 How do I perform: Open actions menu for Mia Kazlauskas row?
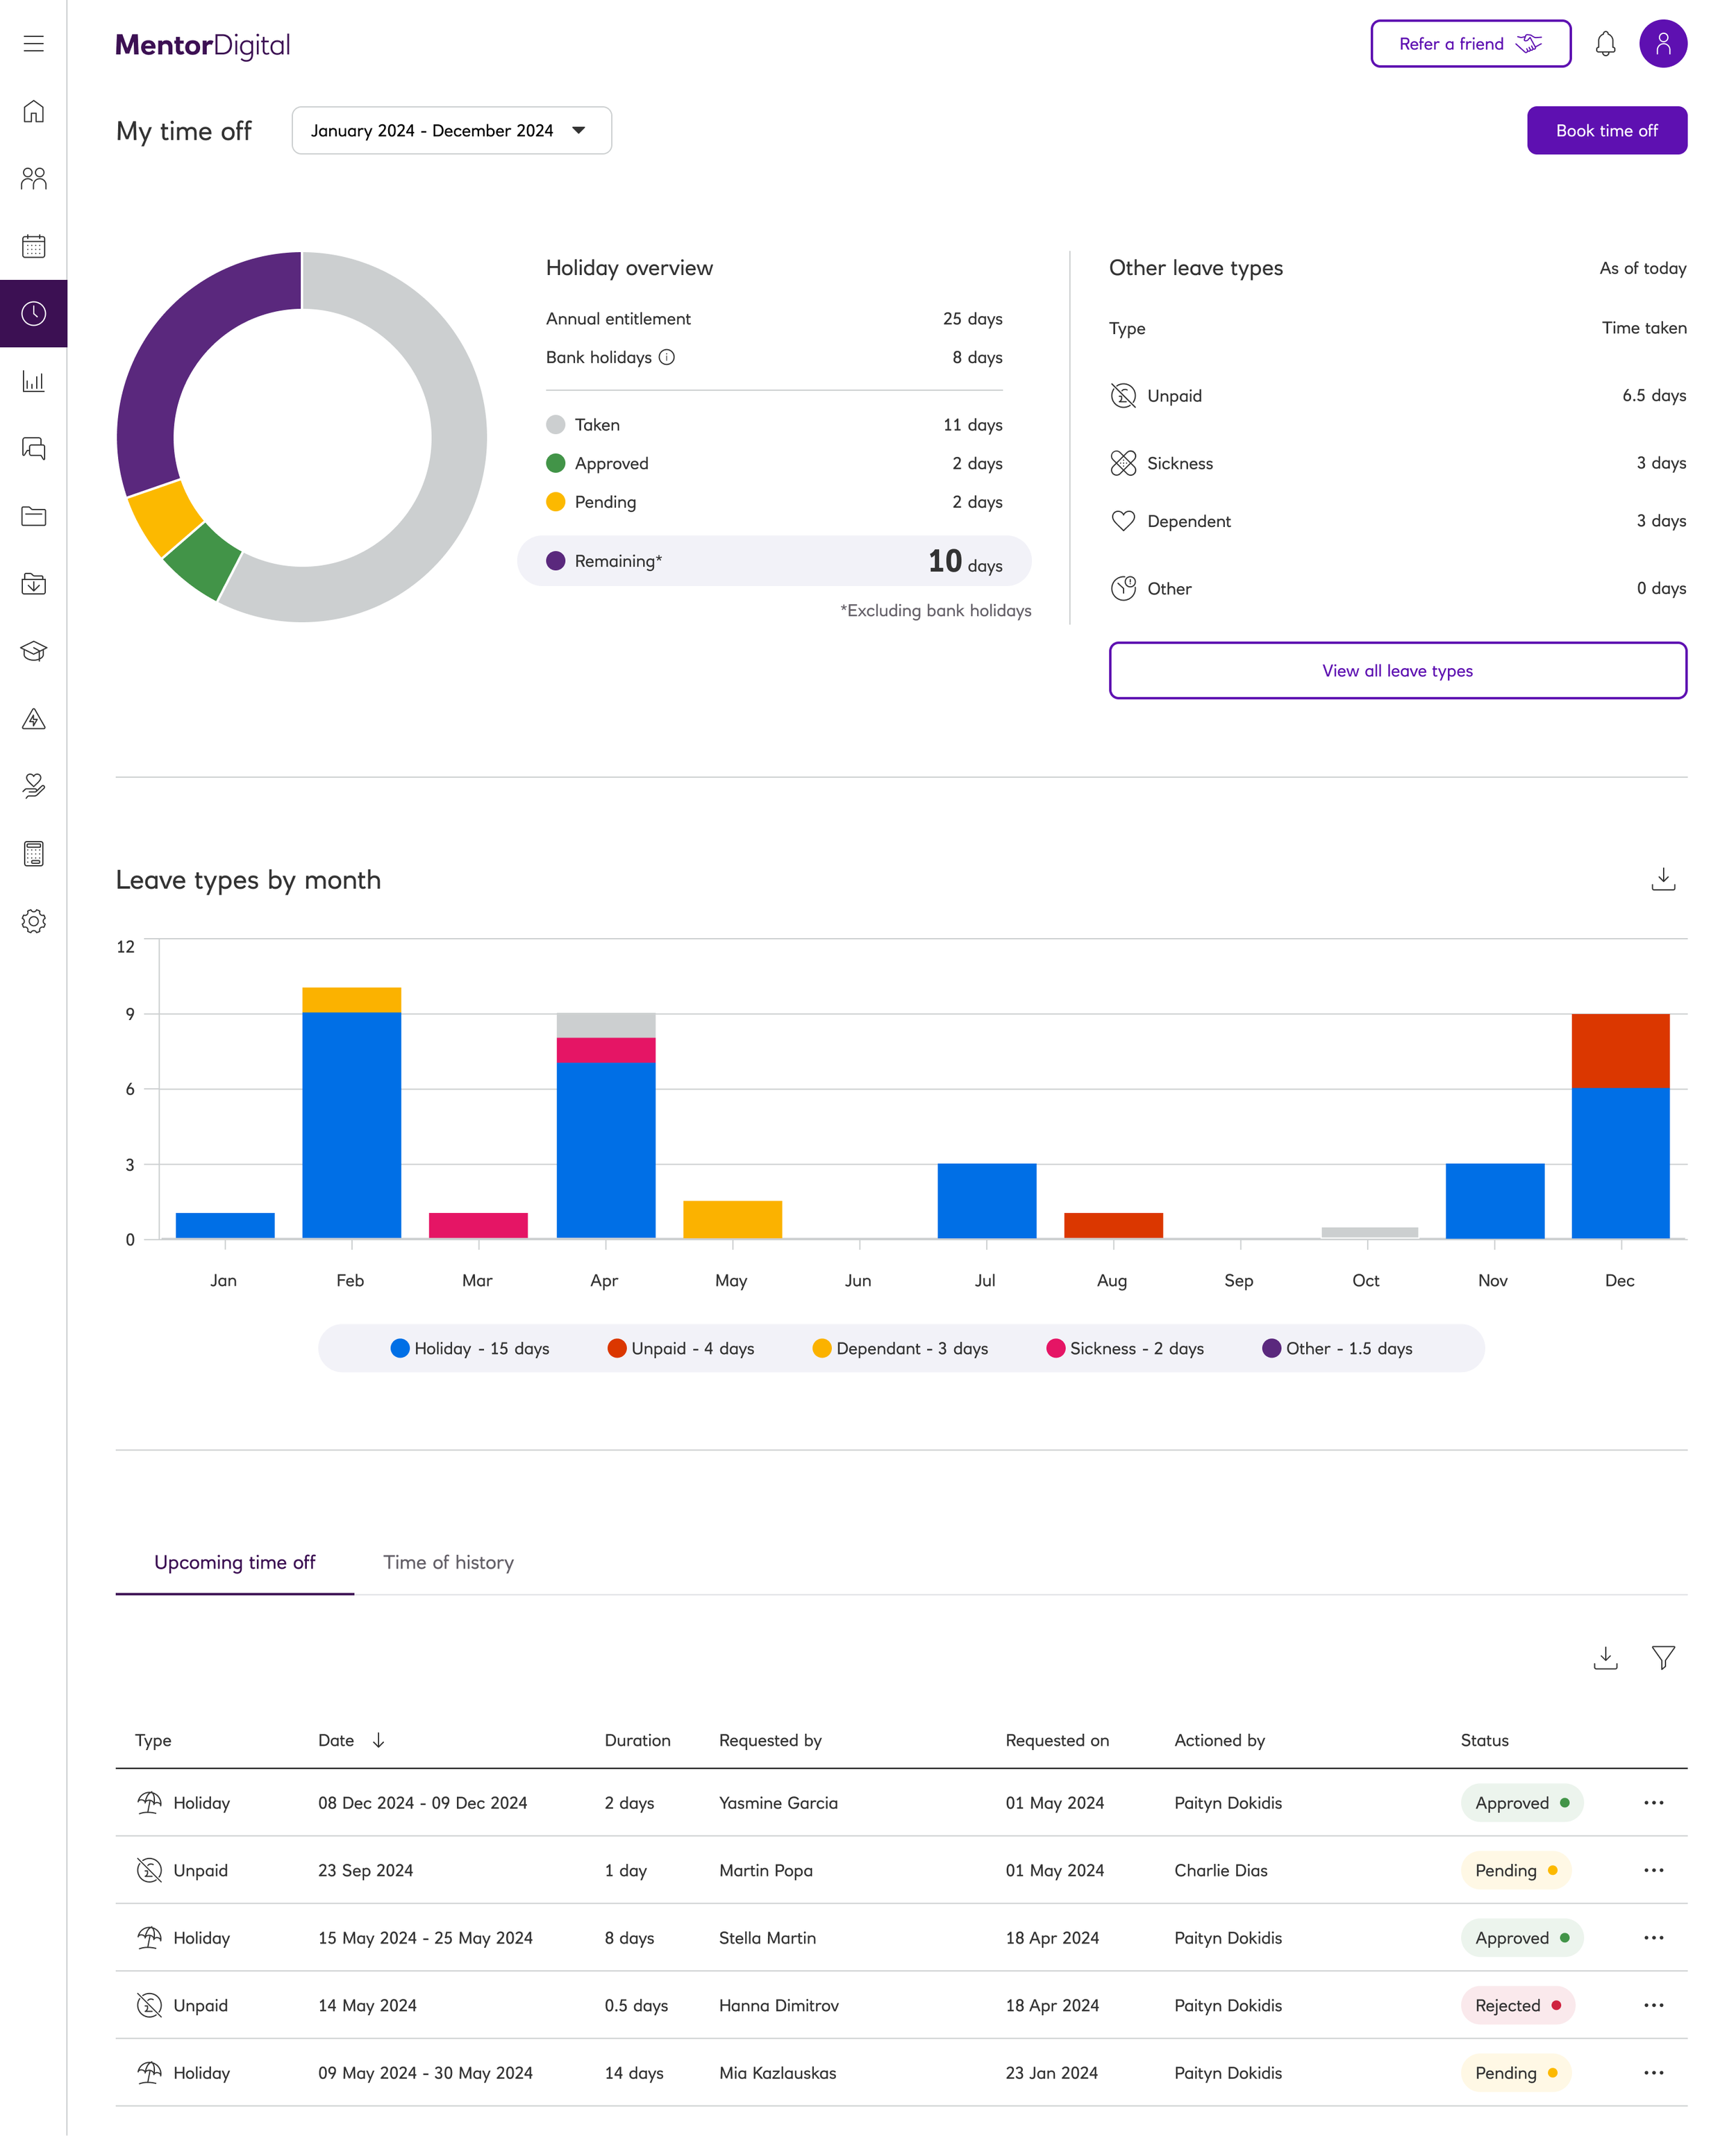1653,2073
